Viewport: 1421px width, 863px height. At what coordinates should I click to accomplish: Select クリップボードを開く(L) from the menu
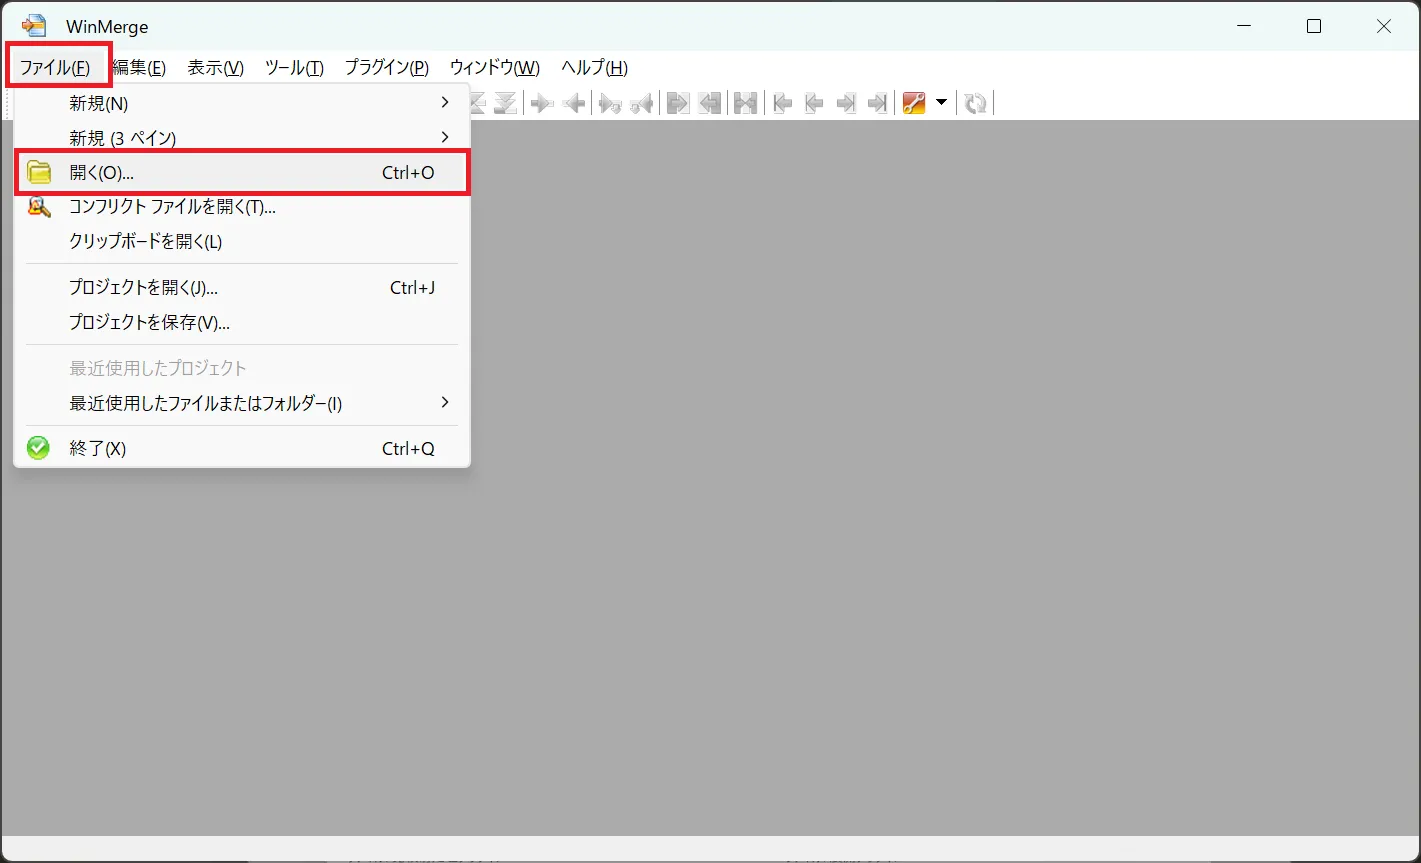tap(146, 241)
